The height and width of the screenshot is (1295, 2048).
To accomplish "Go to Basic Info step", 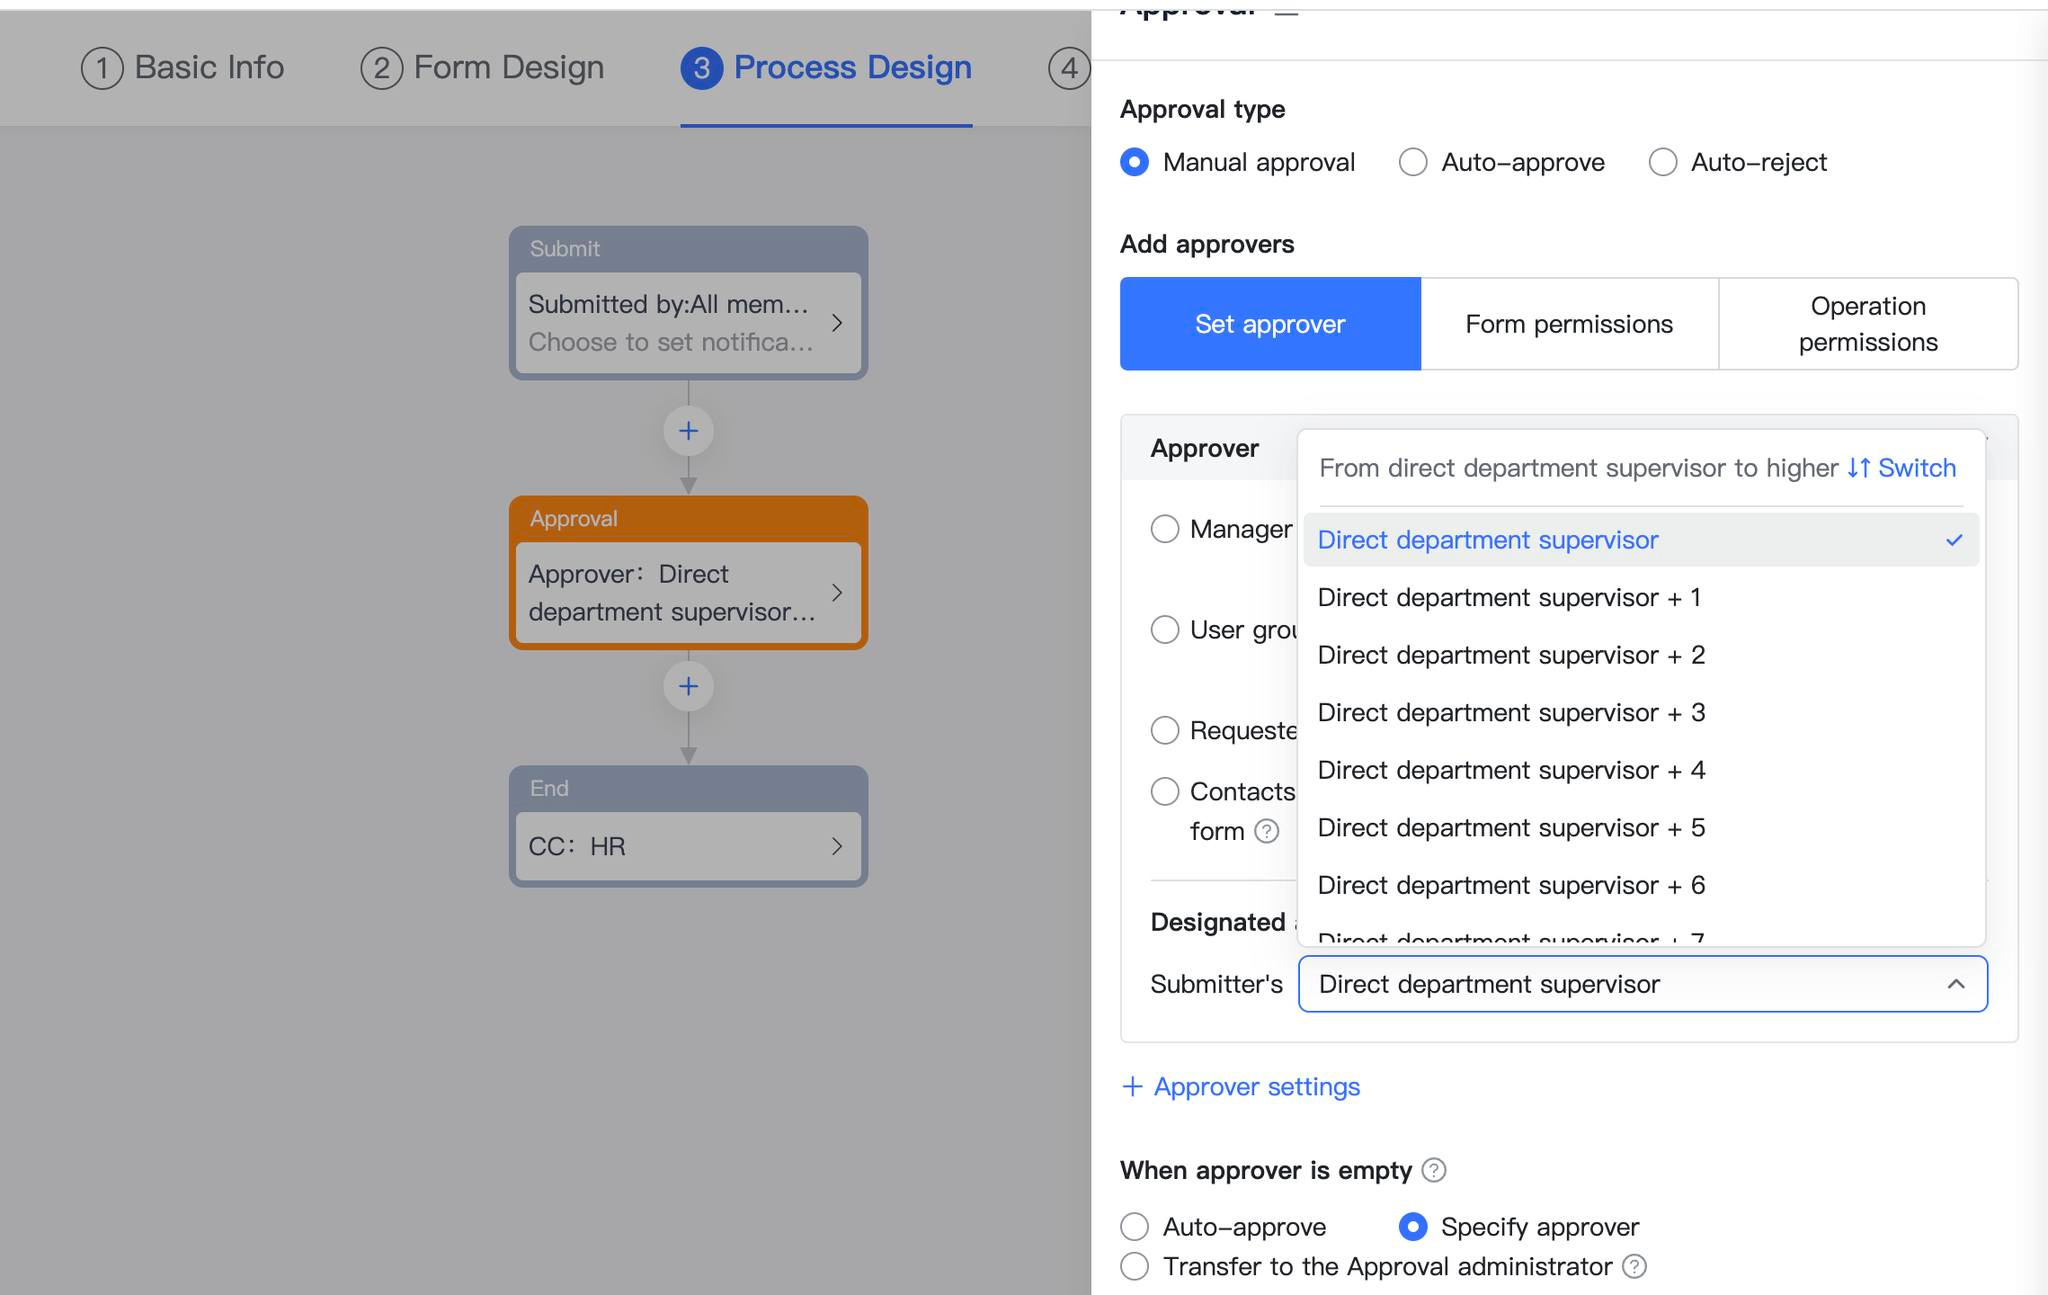I will click(183, 68).
